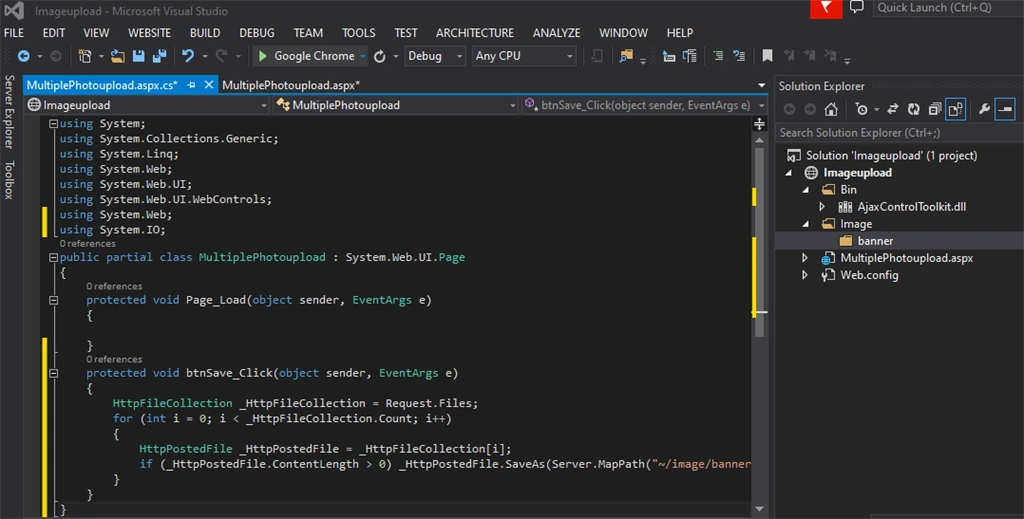Click the Undo arrow icon
This screenshot has width=1024, height=519.
click(188, 56)
